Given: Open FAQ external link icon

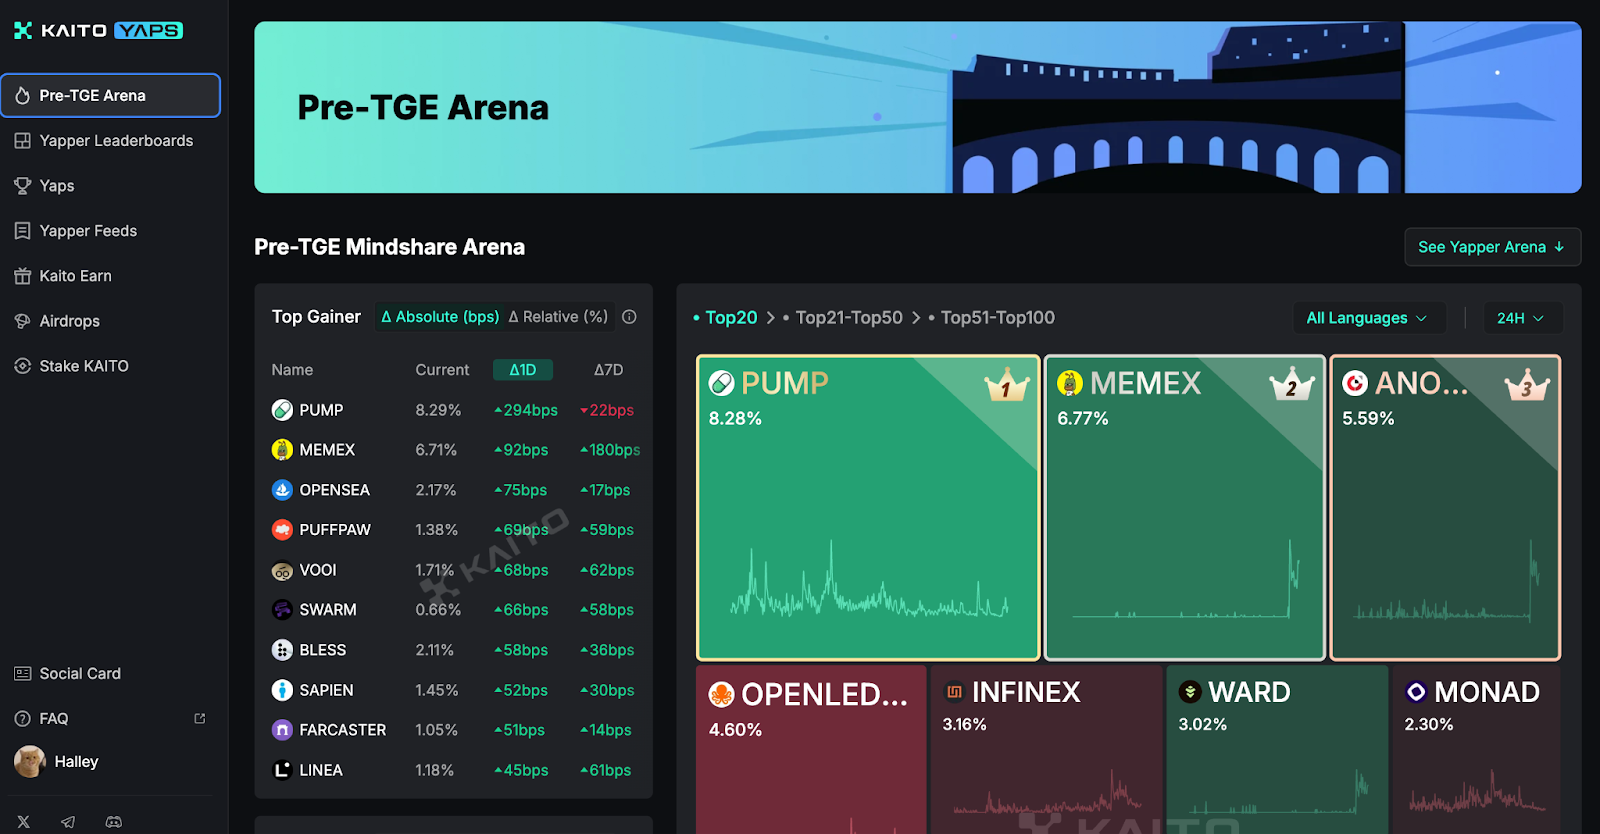Looking at the screenshot, I should point(200,719).
